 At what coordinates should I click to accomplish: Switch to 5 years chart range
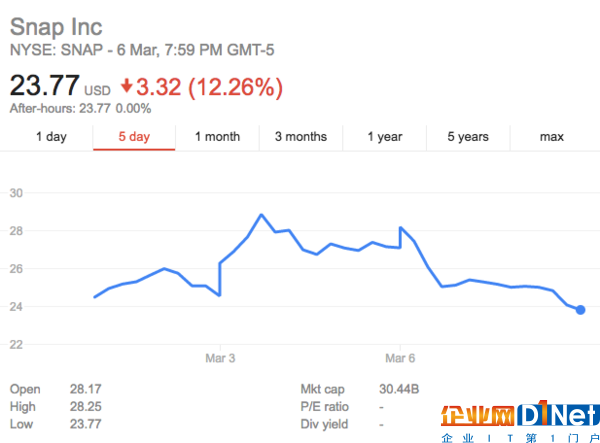coord(468,137)
